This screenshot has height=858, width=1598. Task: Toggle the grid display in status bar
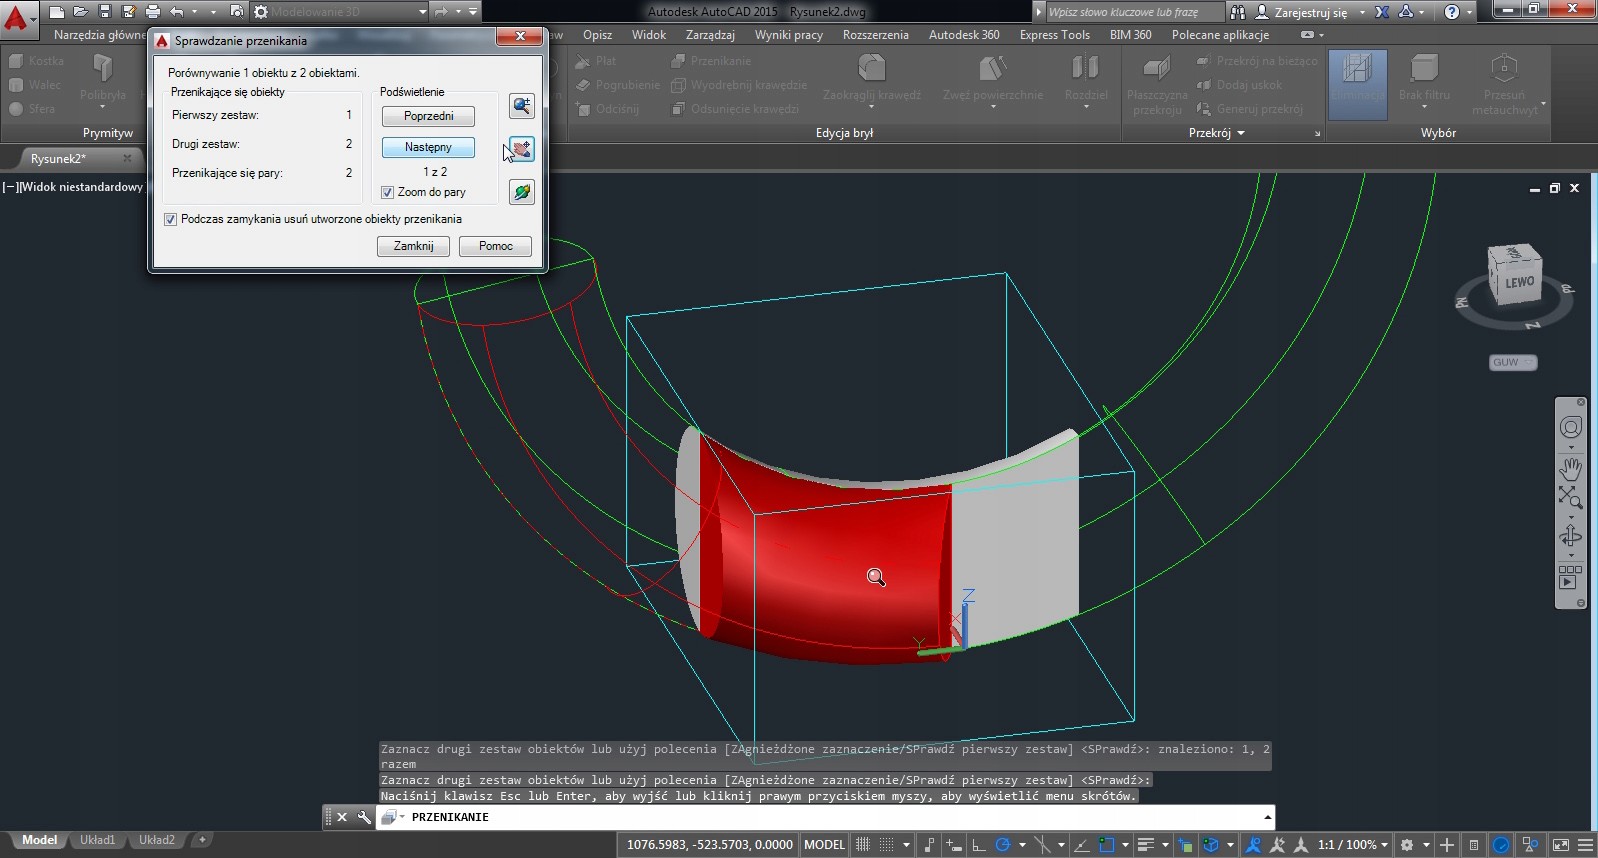[x=862, y=845]
